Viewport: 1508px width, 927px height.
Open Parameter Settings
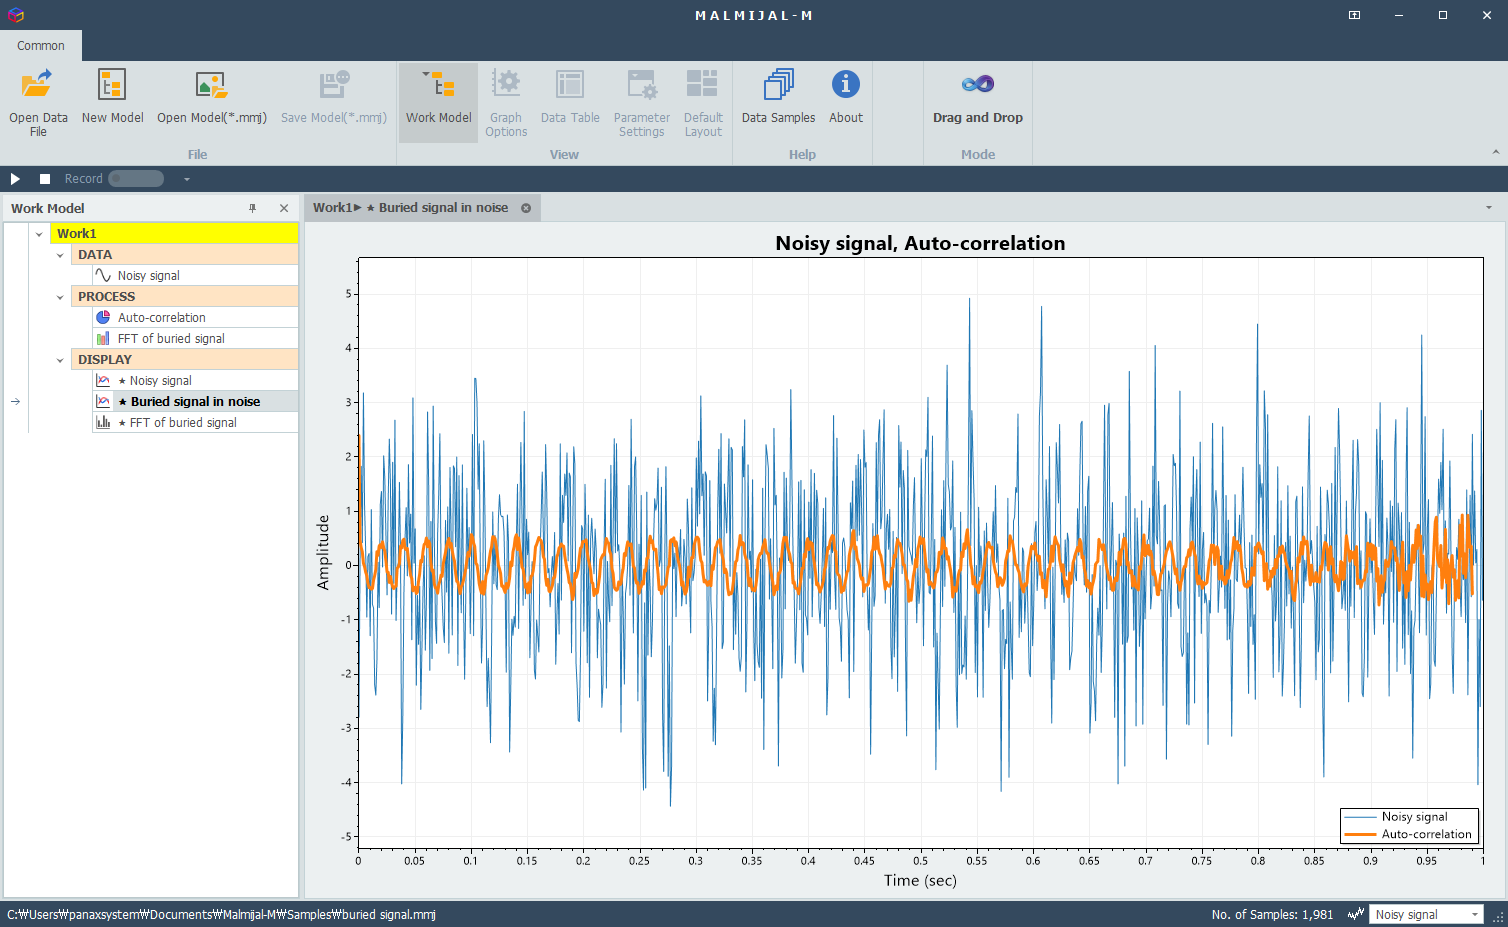pos(641,102)
